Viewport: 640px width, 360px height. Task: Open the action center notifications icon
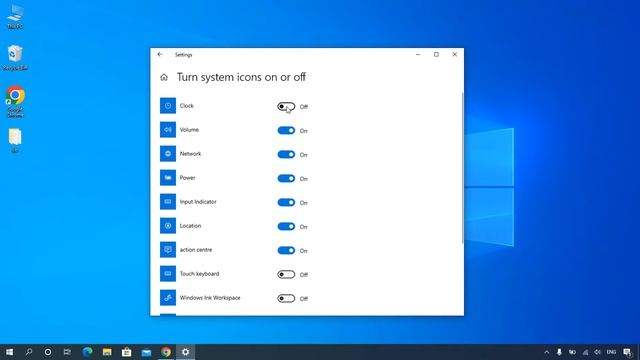pos(627,352)
